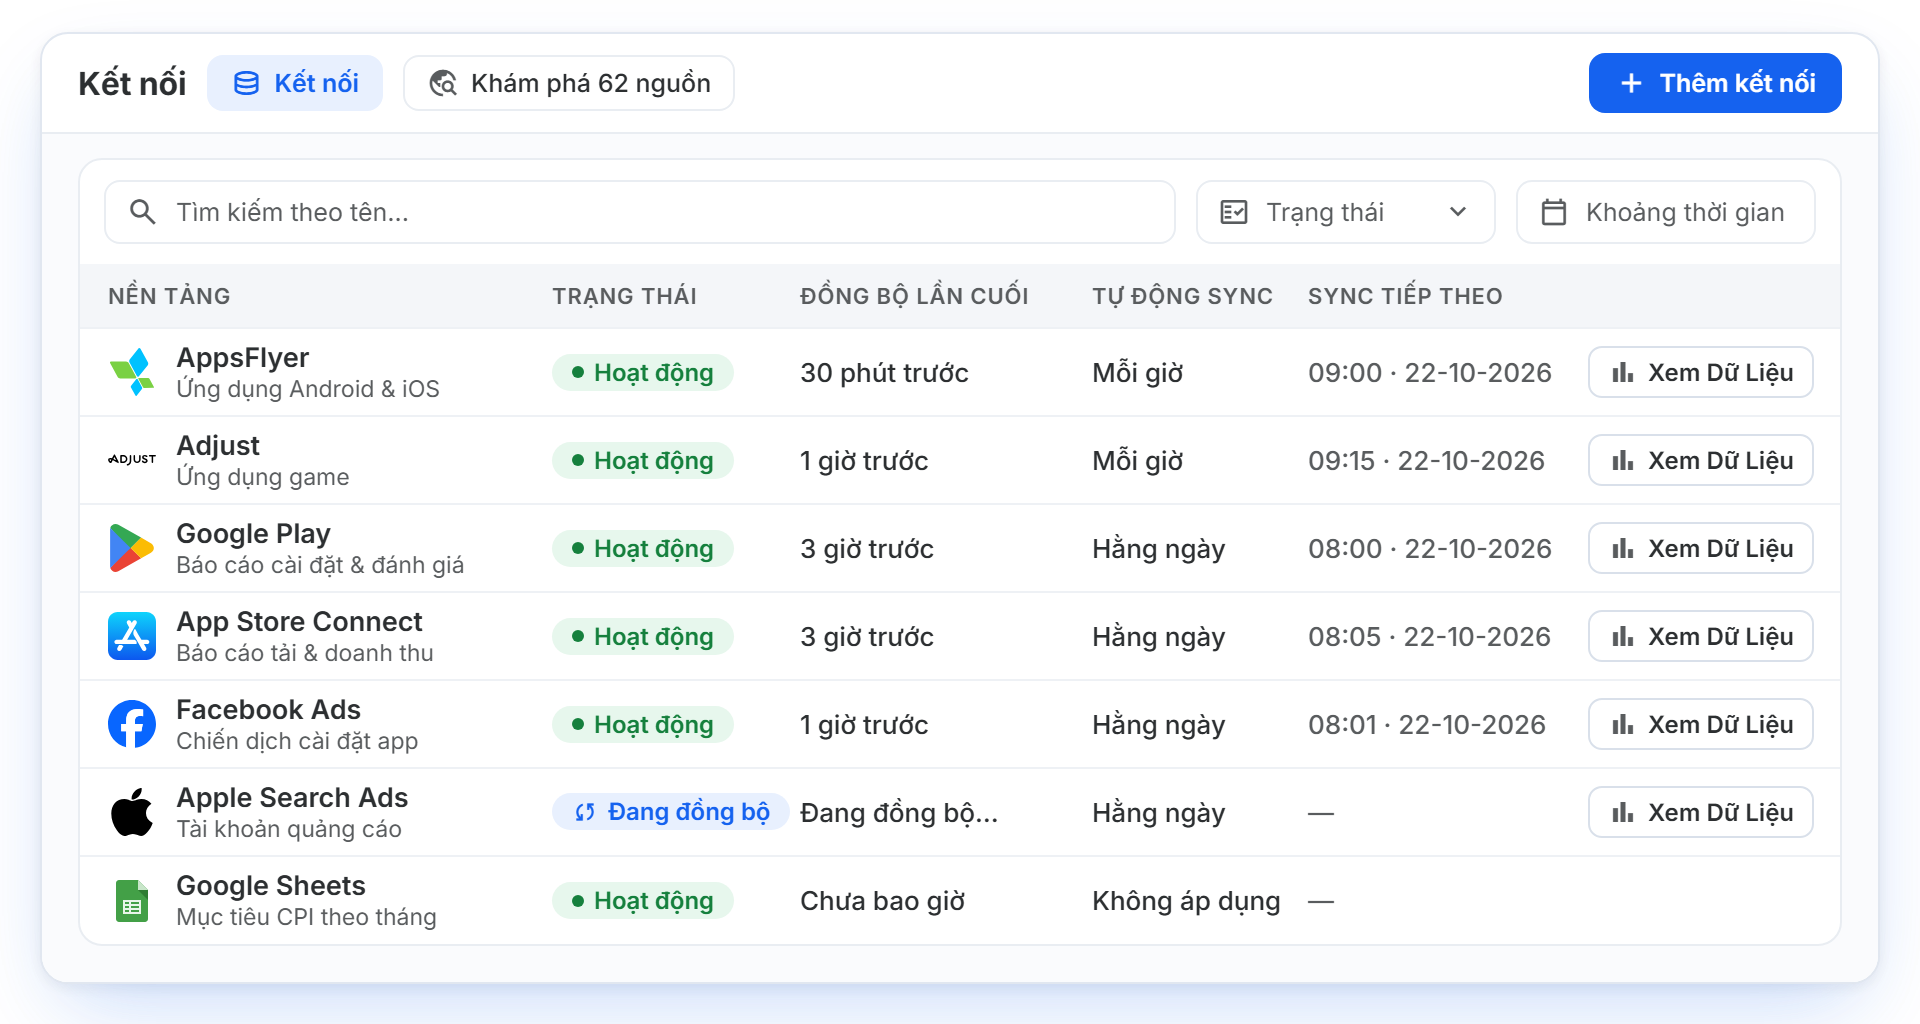The width and height of the screenshot is (1920, 1024).
Task: Click the SYNC TIẾP THEO column header
Action: 1405,296
